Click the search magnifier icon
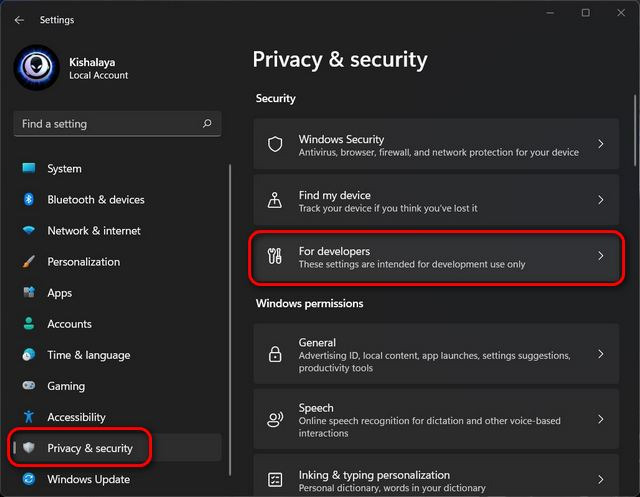 [207, 123]
